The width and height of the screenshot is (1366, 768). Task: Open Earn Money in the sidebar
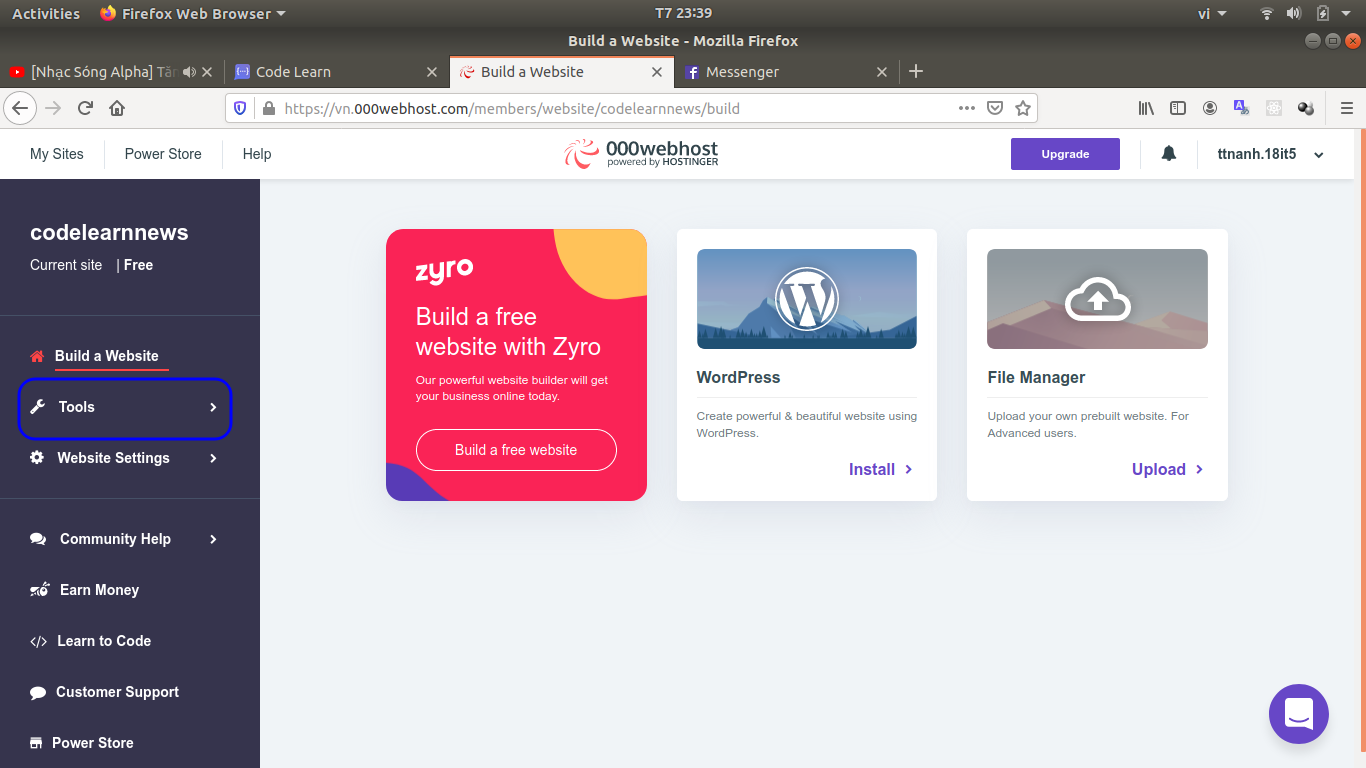point(99,590)
